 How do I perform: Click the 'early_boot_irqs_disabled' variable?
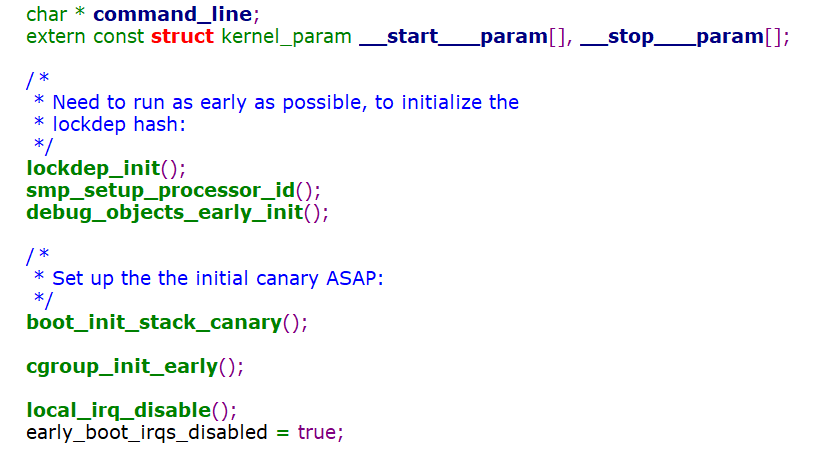click(147, 432)
